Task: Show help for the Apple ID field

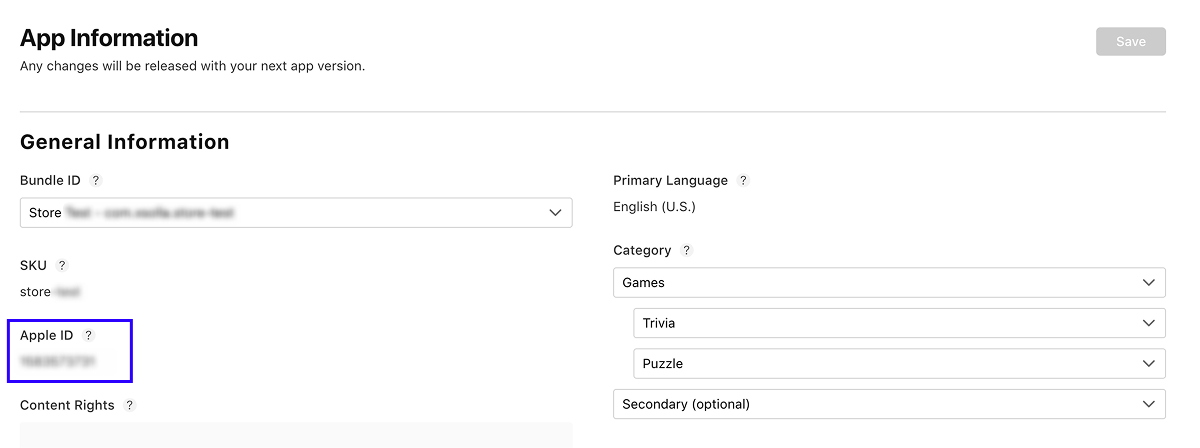Action: point(88,336)
